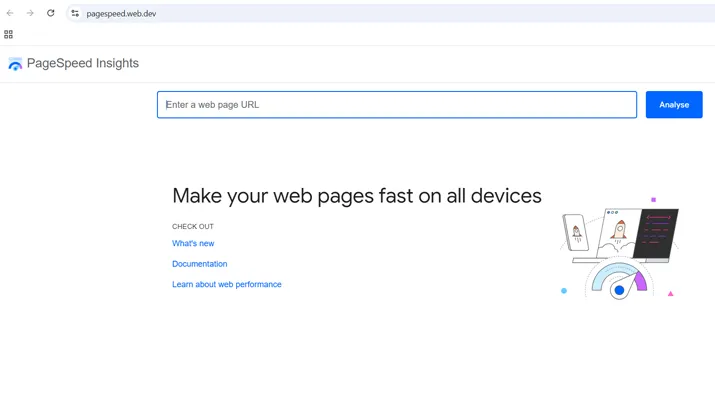
Task: Click the pagespeed.web.dev address bar URL
Action: [x=121, y=14]
